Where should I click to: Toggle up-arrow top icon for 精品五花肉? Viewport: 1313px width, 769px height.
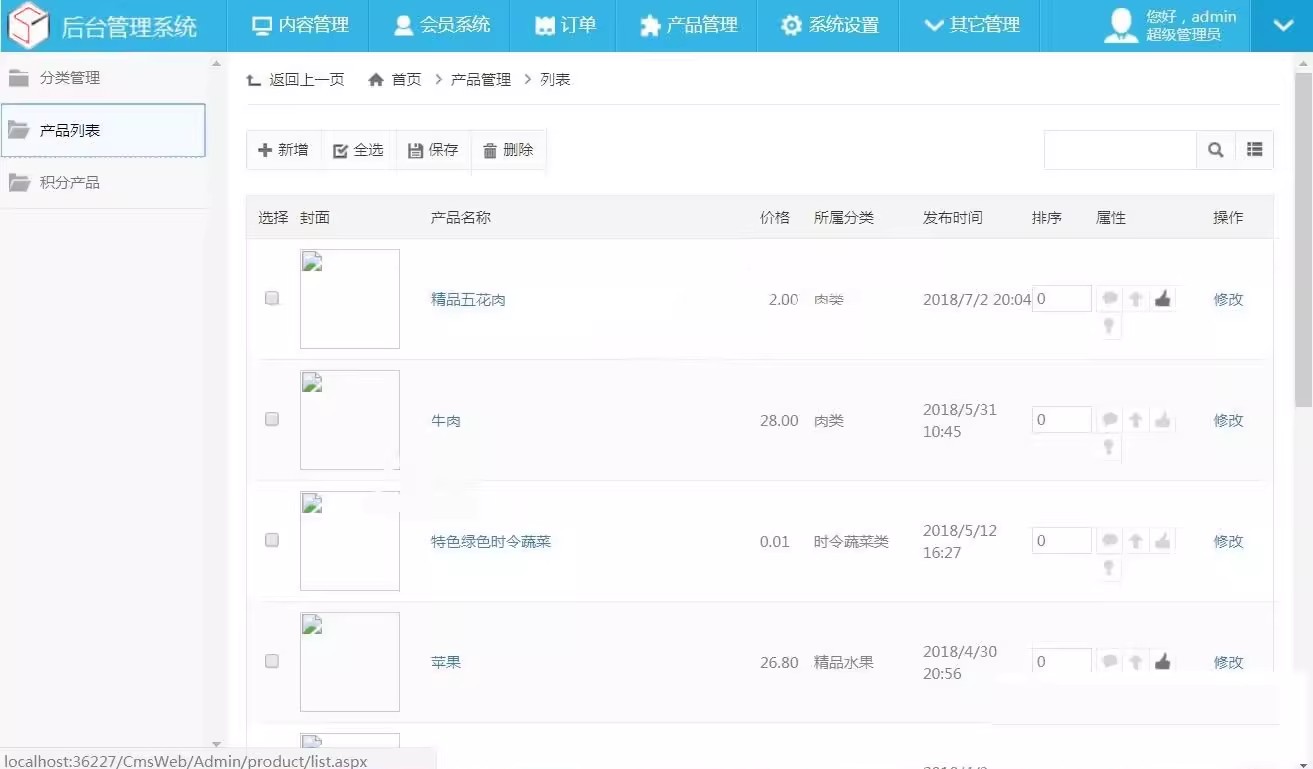point(1136,298)
